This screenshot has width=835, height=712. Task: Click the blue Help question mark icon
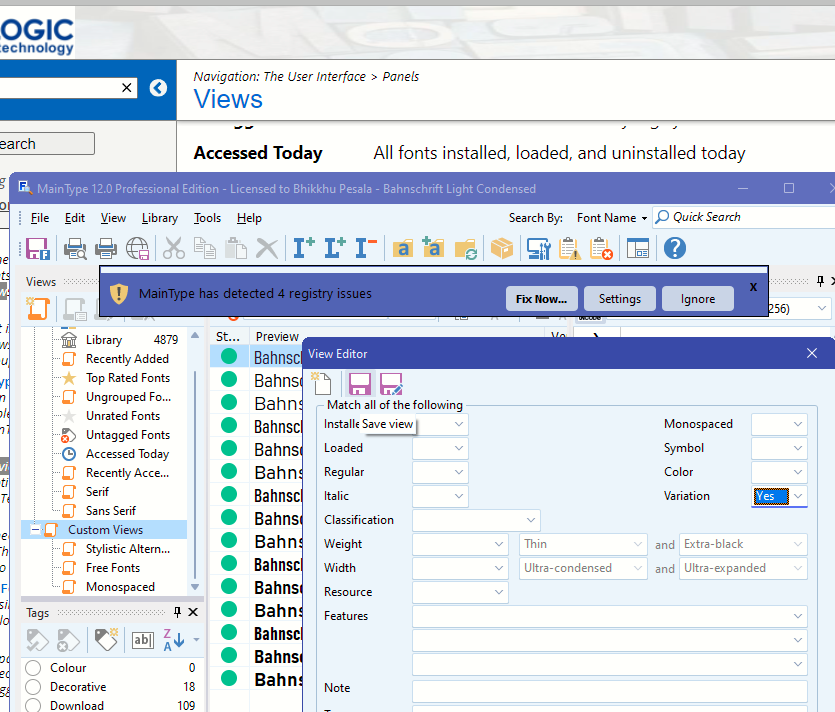pyautogui.click(x=674, y=248)
